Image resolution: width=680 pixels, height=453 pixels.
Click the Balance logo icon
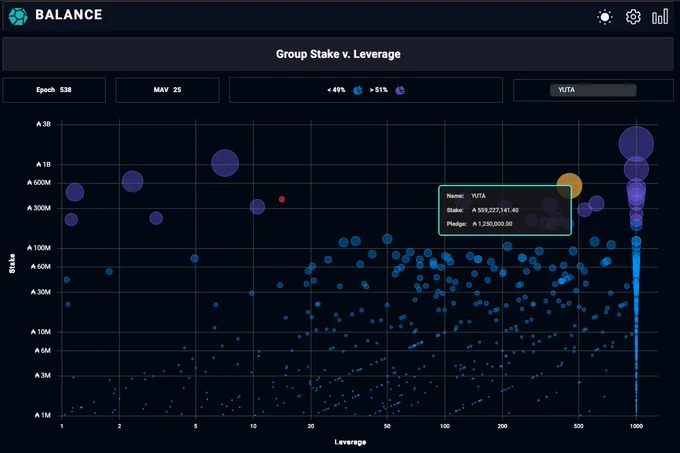click(18, 16)
